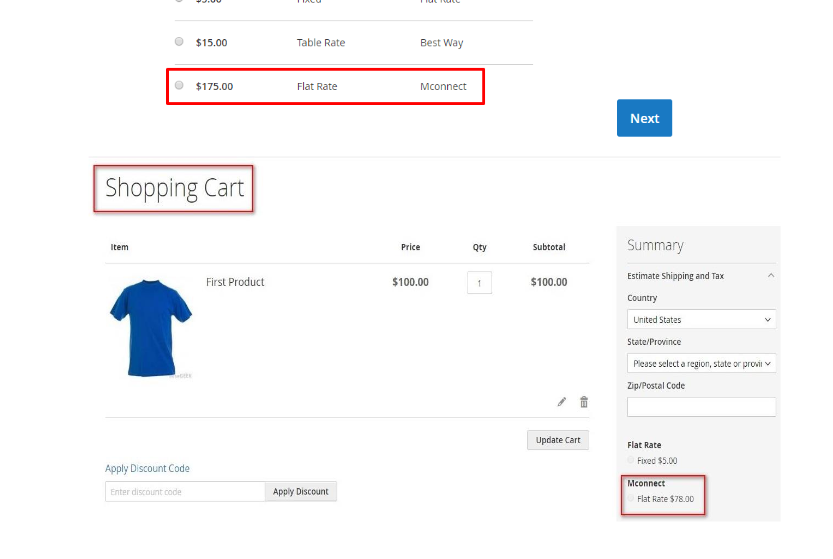Click the Subtotal column header
833x559 pixels.
click(549, 247)
